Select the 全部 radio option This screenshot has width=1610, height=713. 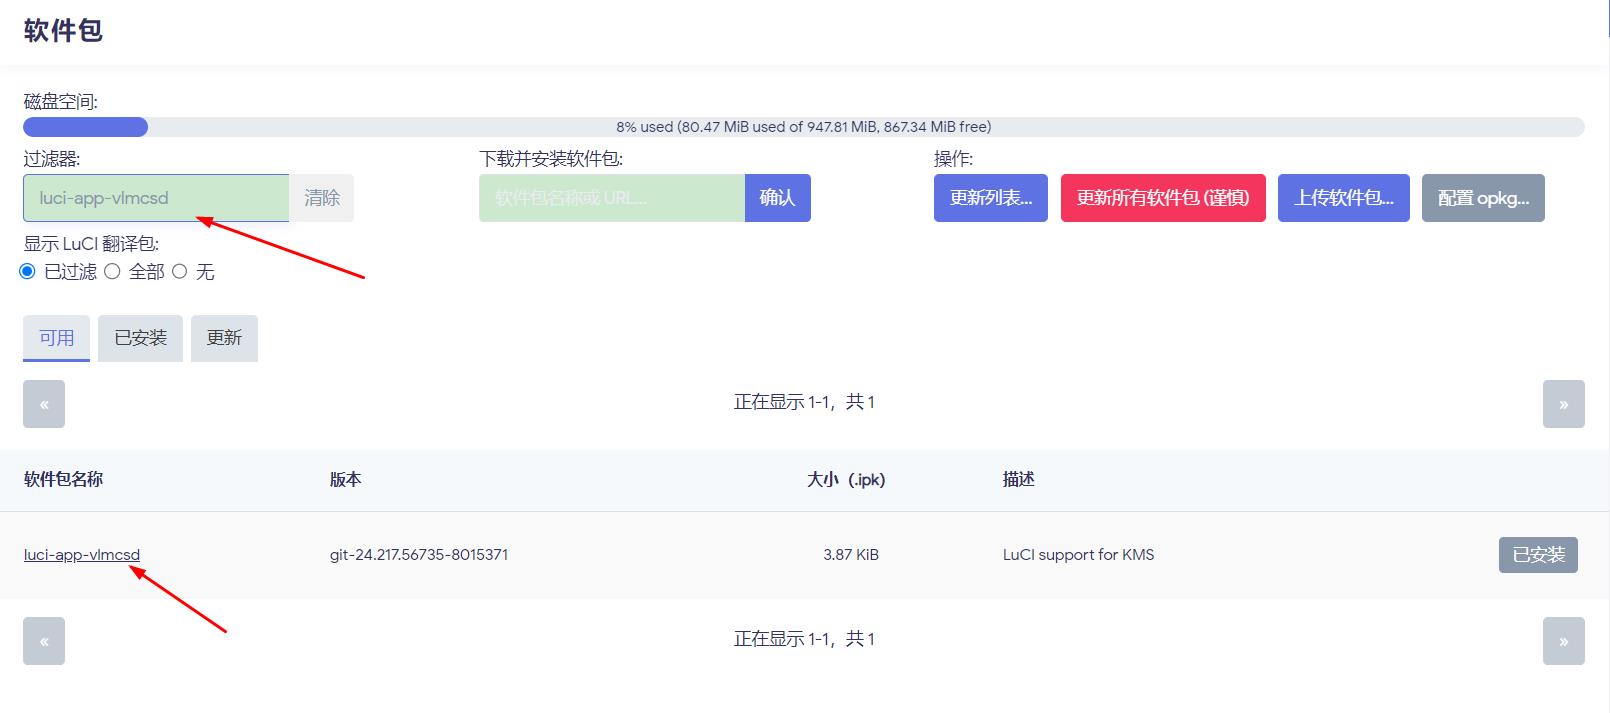coord(113,272)
